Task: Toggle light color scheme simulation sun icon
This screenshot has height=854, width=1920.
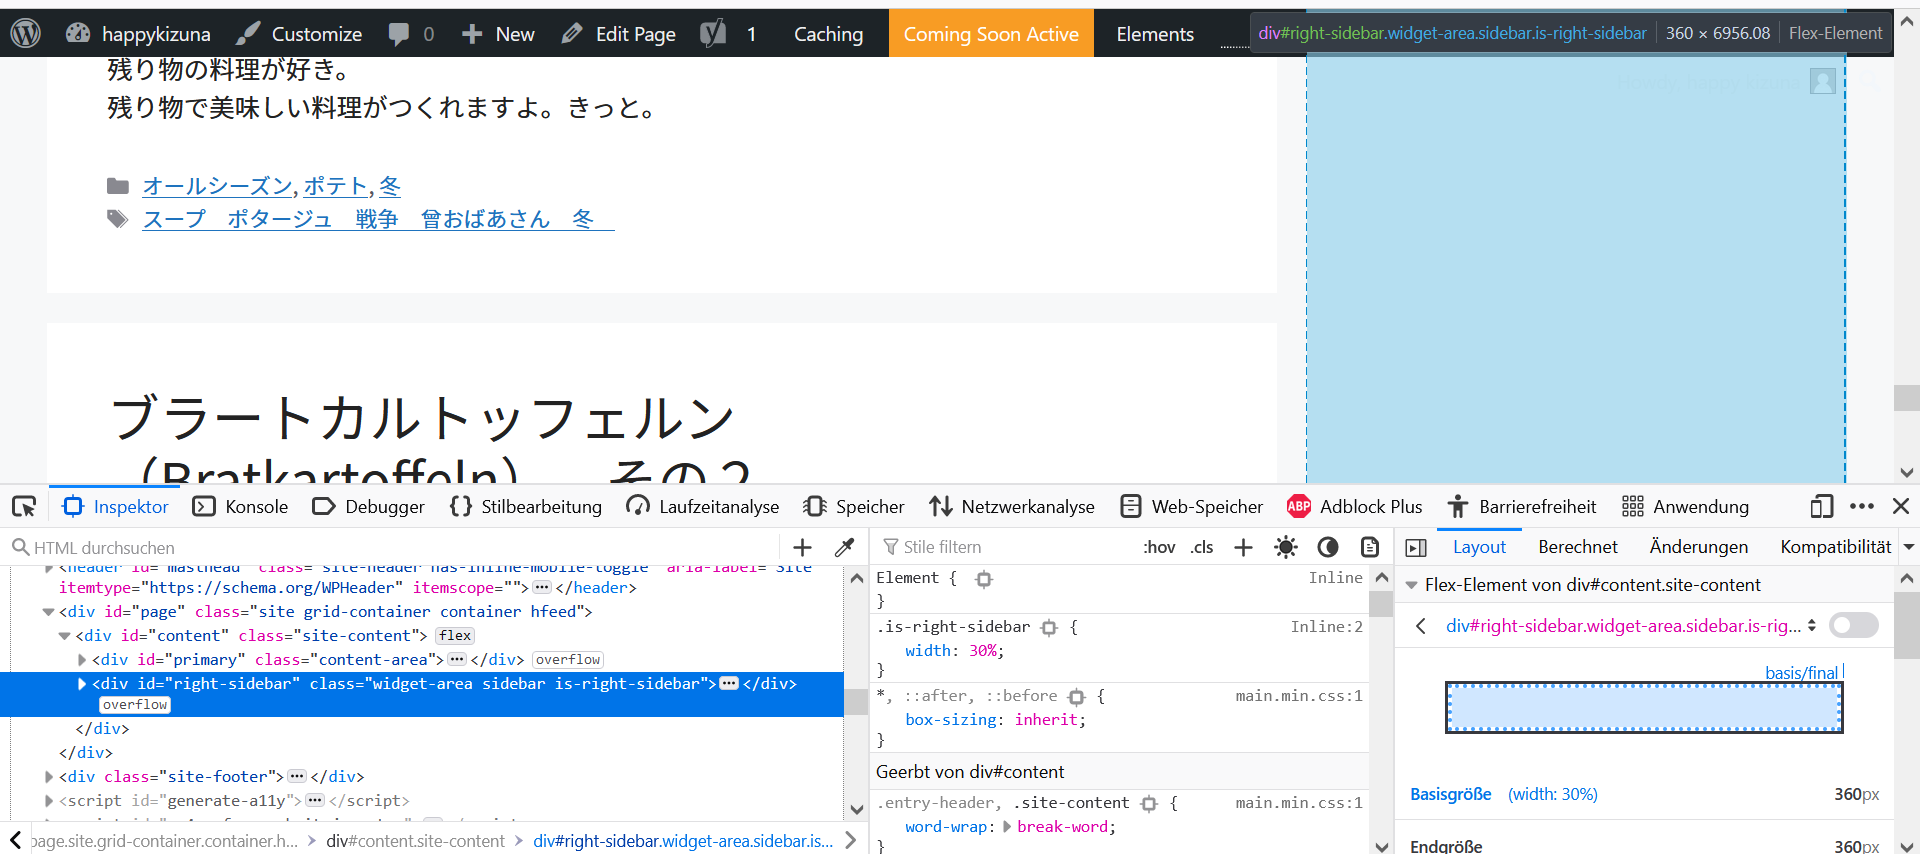Action: 1286,547
